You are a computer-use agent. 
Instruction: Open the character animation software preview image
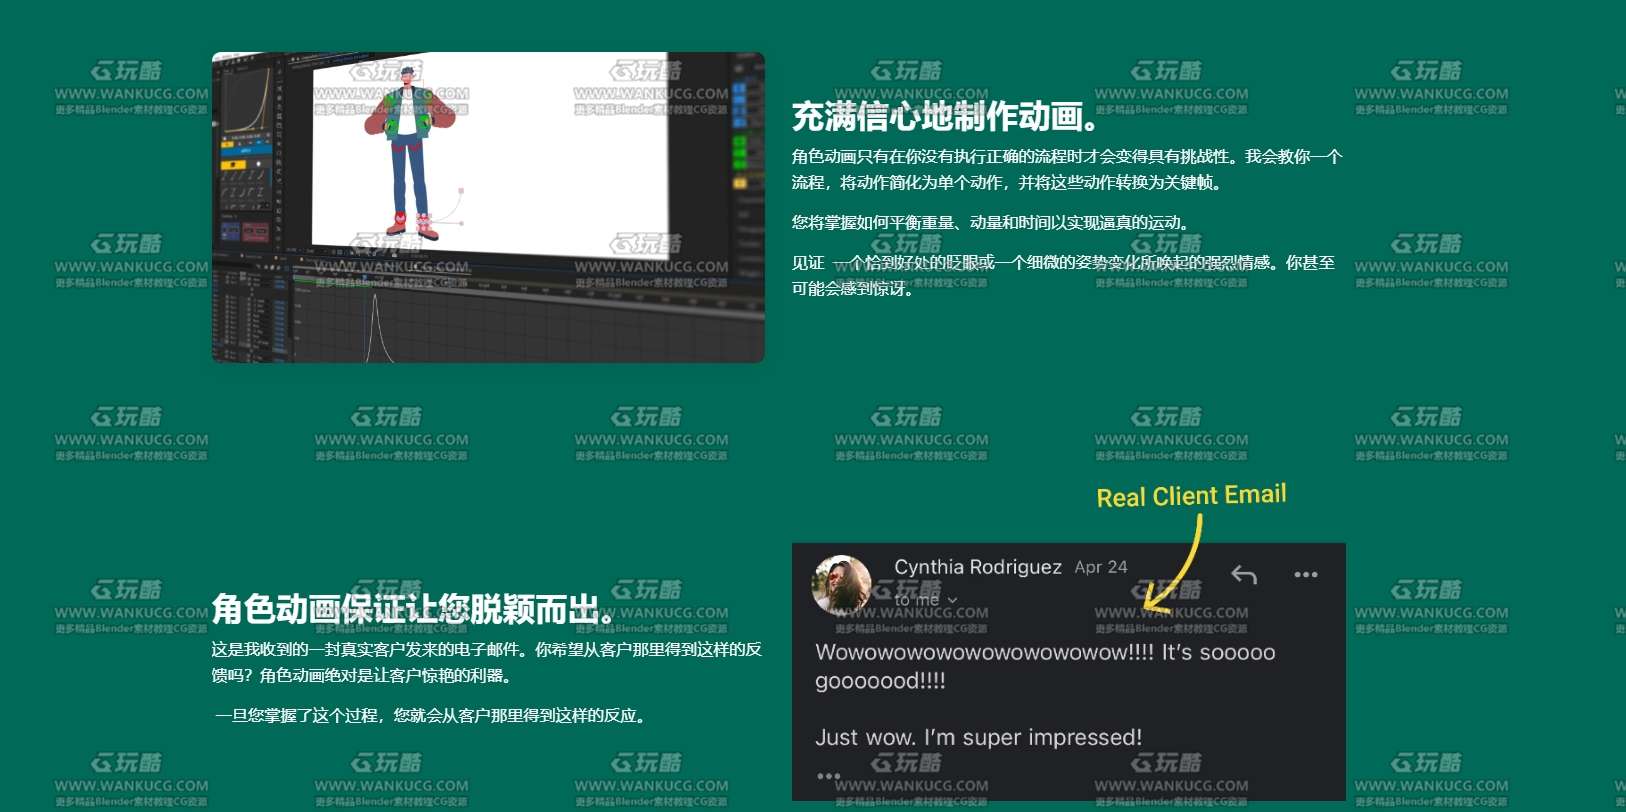click(x=488, y=207)
